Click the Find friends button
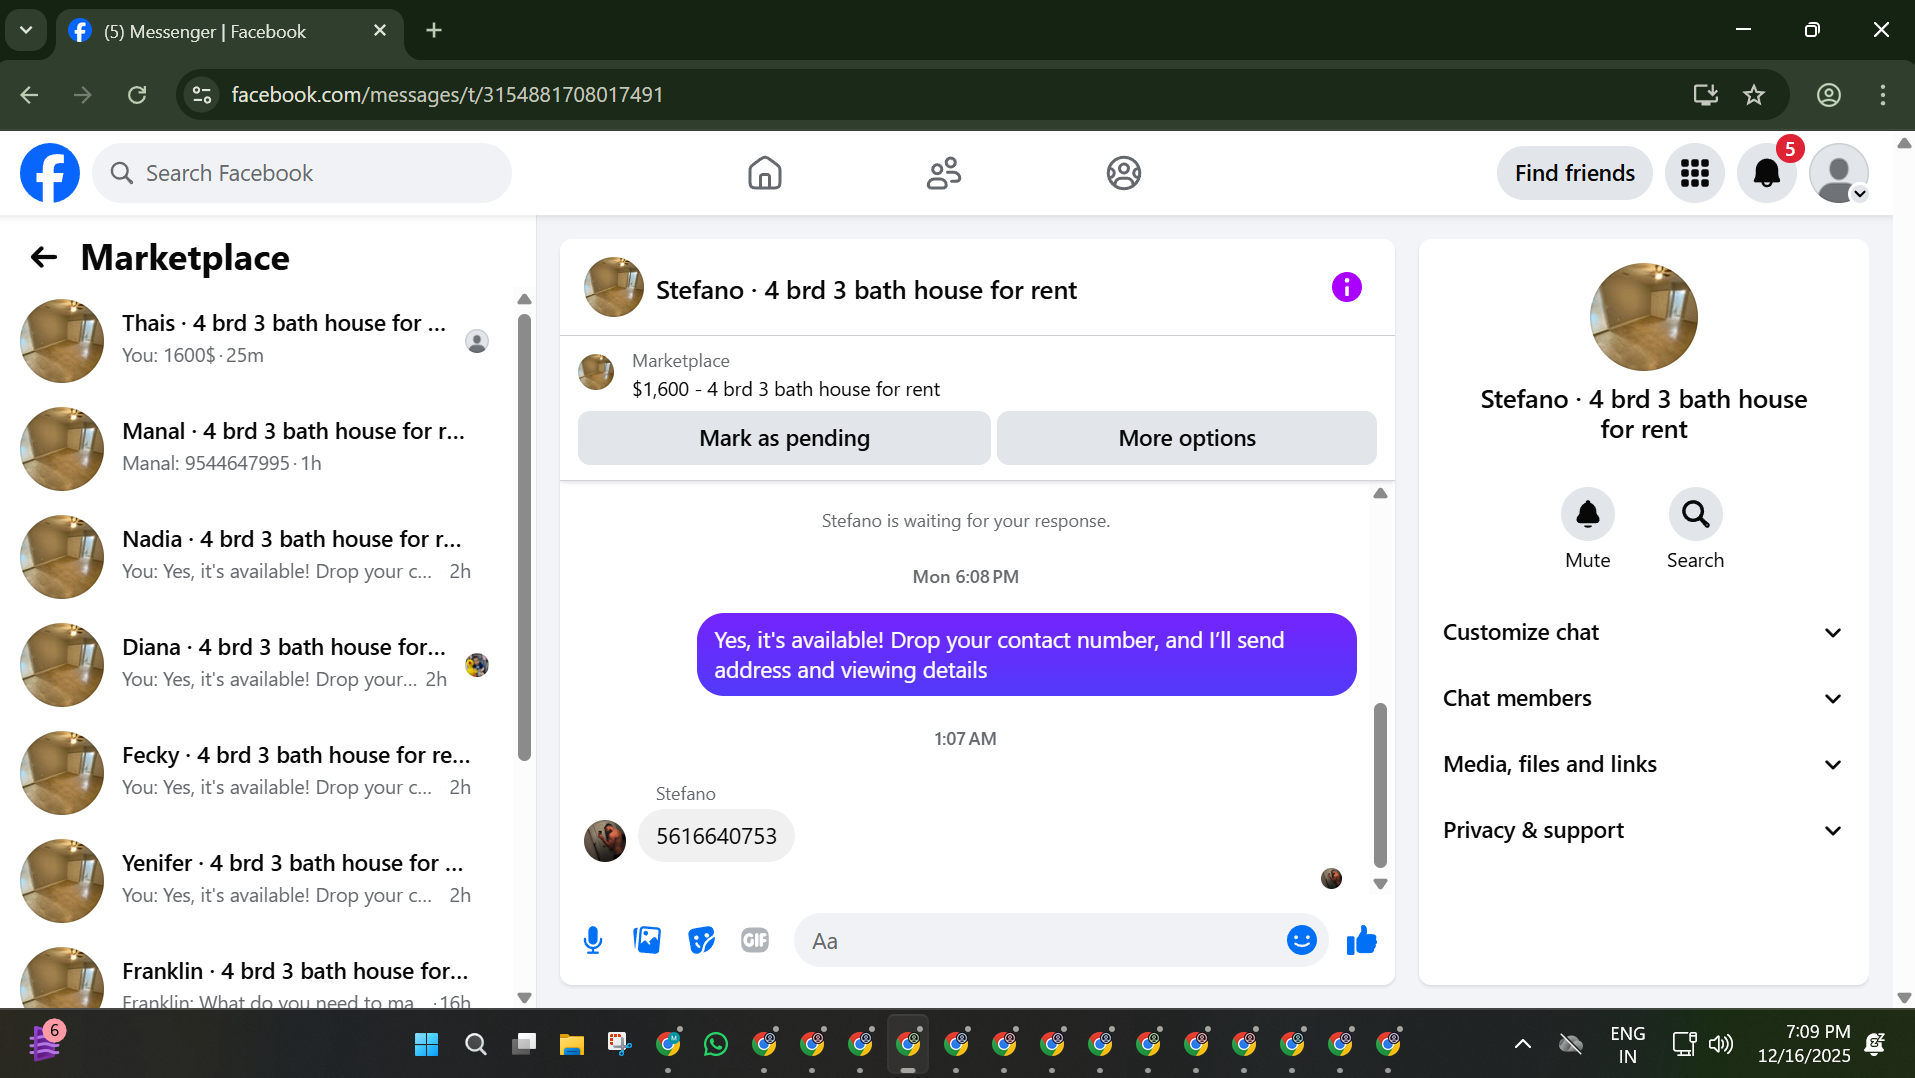1915x1078 pixels. (x=1574, y=173)
